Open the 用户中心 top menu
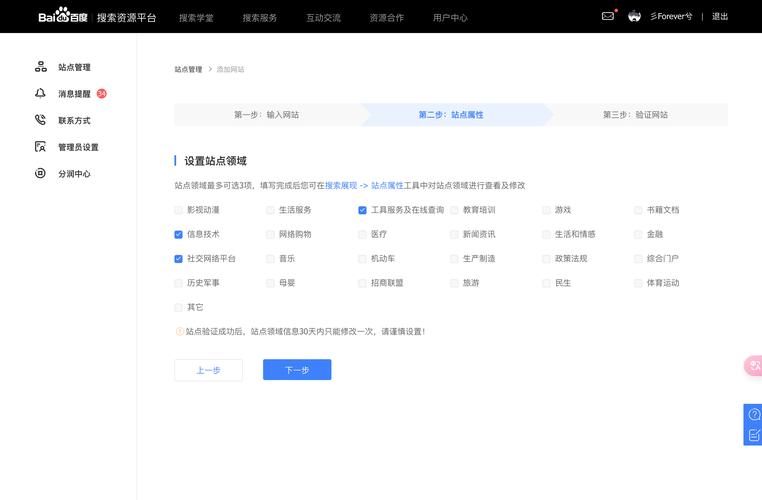 (450, 18)
